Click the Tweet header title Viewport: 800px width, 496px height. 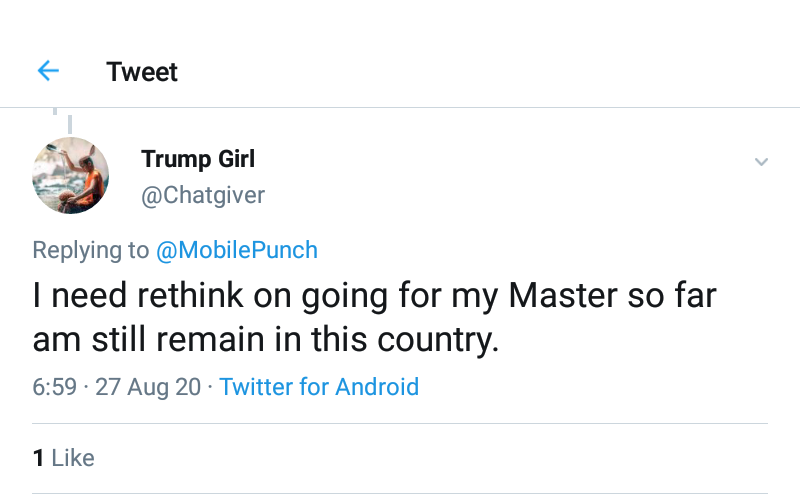click(142, 72)
